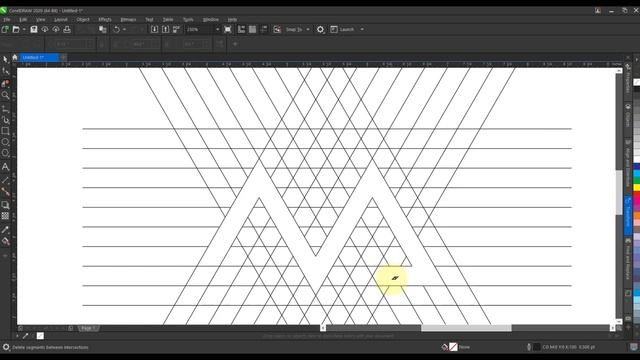Image resolution: width=640 pixels, height=360 pixels.
Task: Switch to the Untitled-1 document tab
Action: click(x=39, y=58)
